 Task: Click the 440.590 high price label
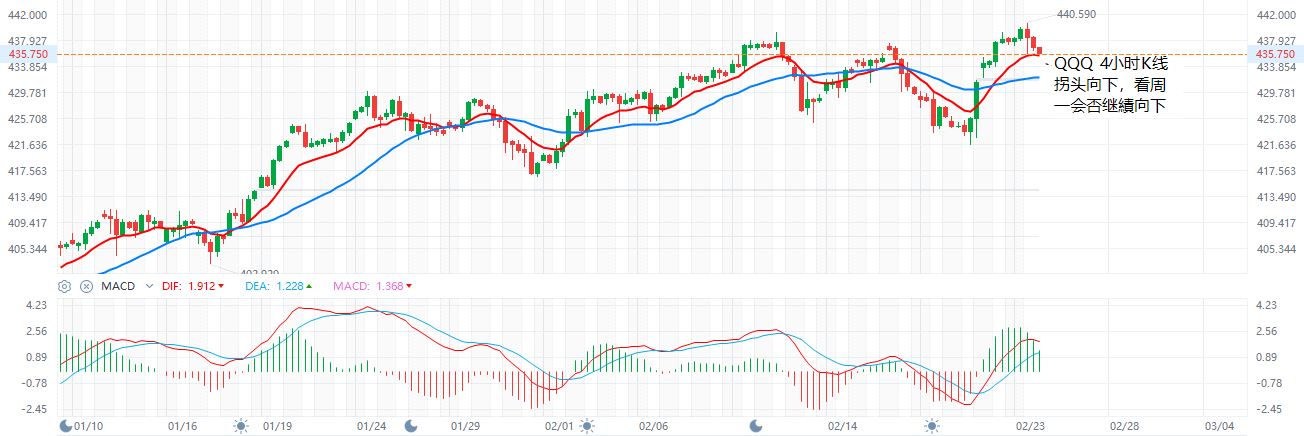click(1076, 14)
